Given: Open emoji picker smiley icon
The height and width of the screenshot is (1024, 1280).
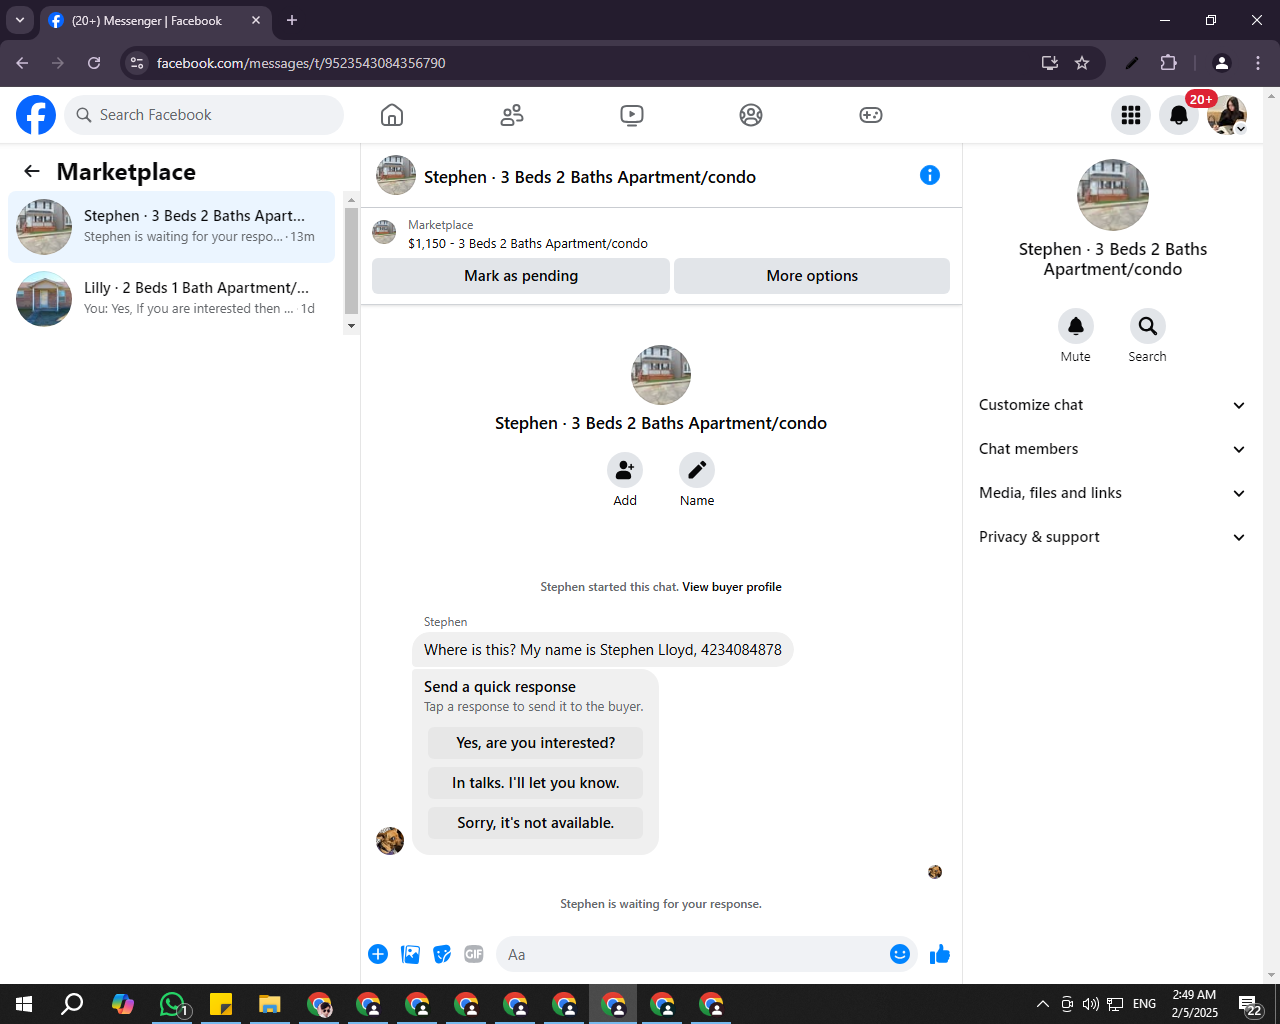Looking at the screenshot, I should point(900,954).
